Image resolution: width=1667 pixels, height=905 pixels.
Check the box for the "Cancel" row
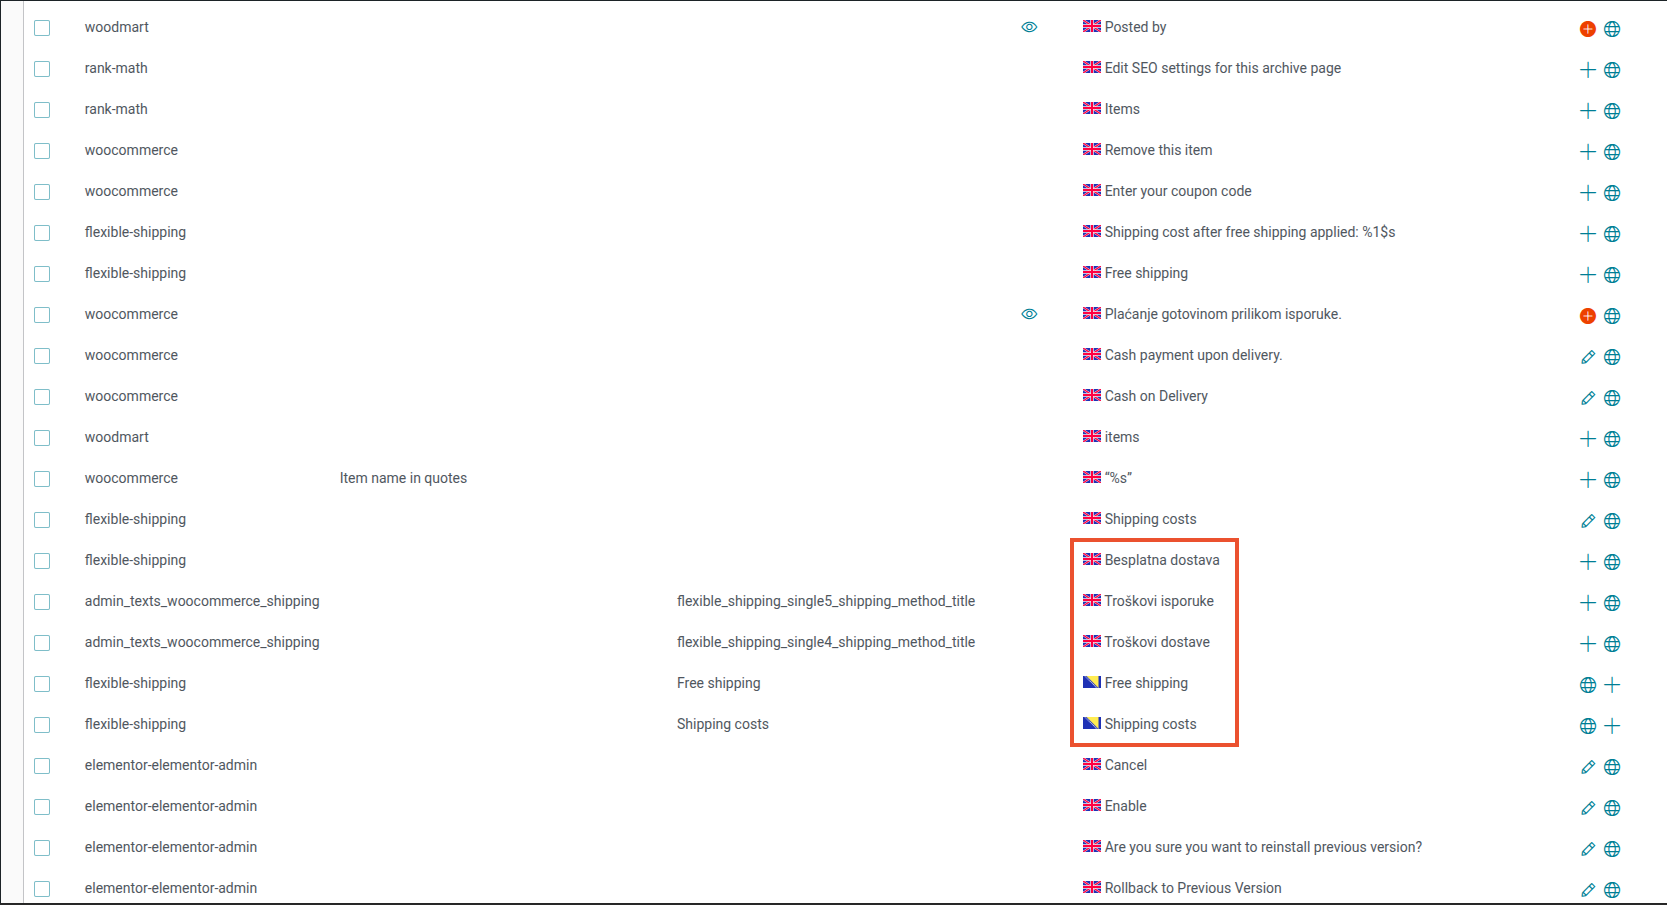(x=42, y=766)
